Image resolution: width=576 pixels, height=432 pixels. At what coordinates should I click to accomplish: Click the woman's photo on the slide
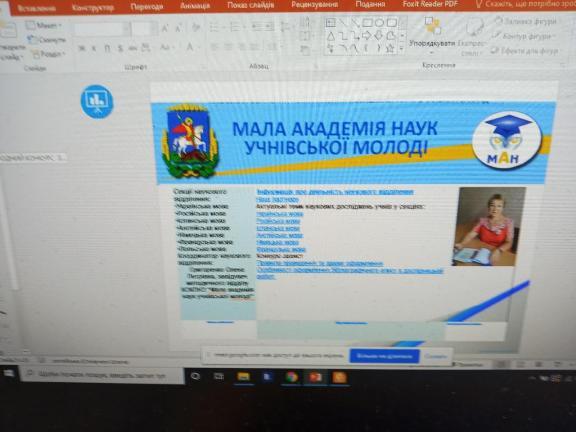pyautogui.click(x=489, y=226)
